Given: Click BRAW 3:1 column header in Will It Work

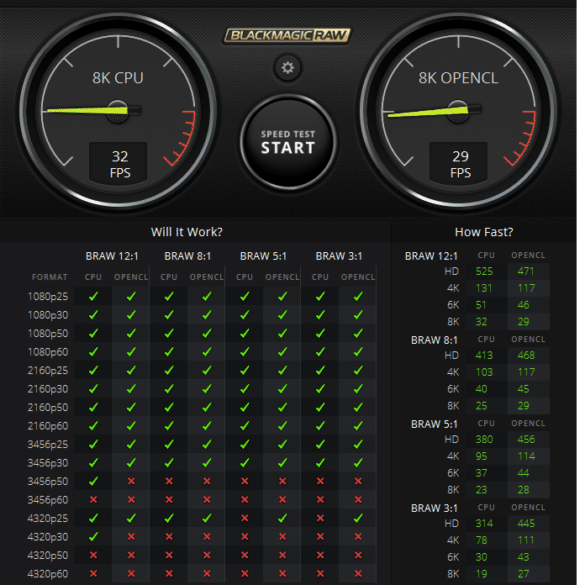Looking at the screenshot, I should (x=339, y=256).
